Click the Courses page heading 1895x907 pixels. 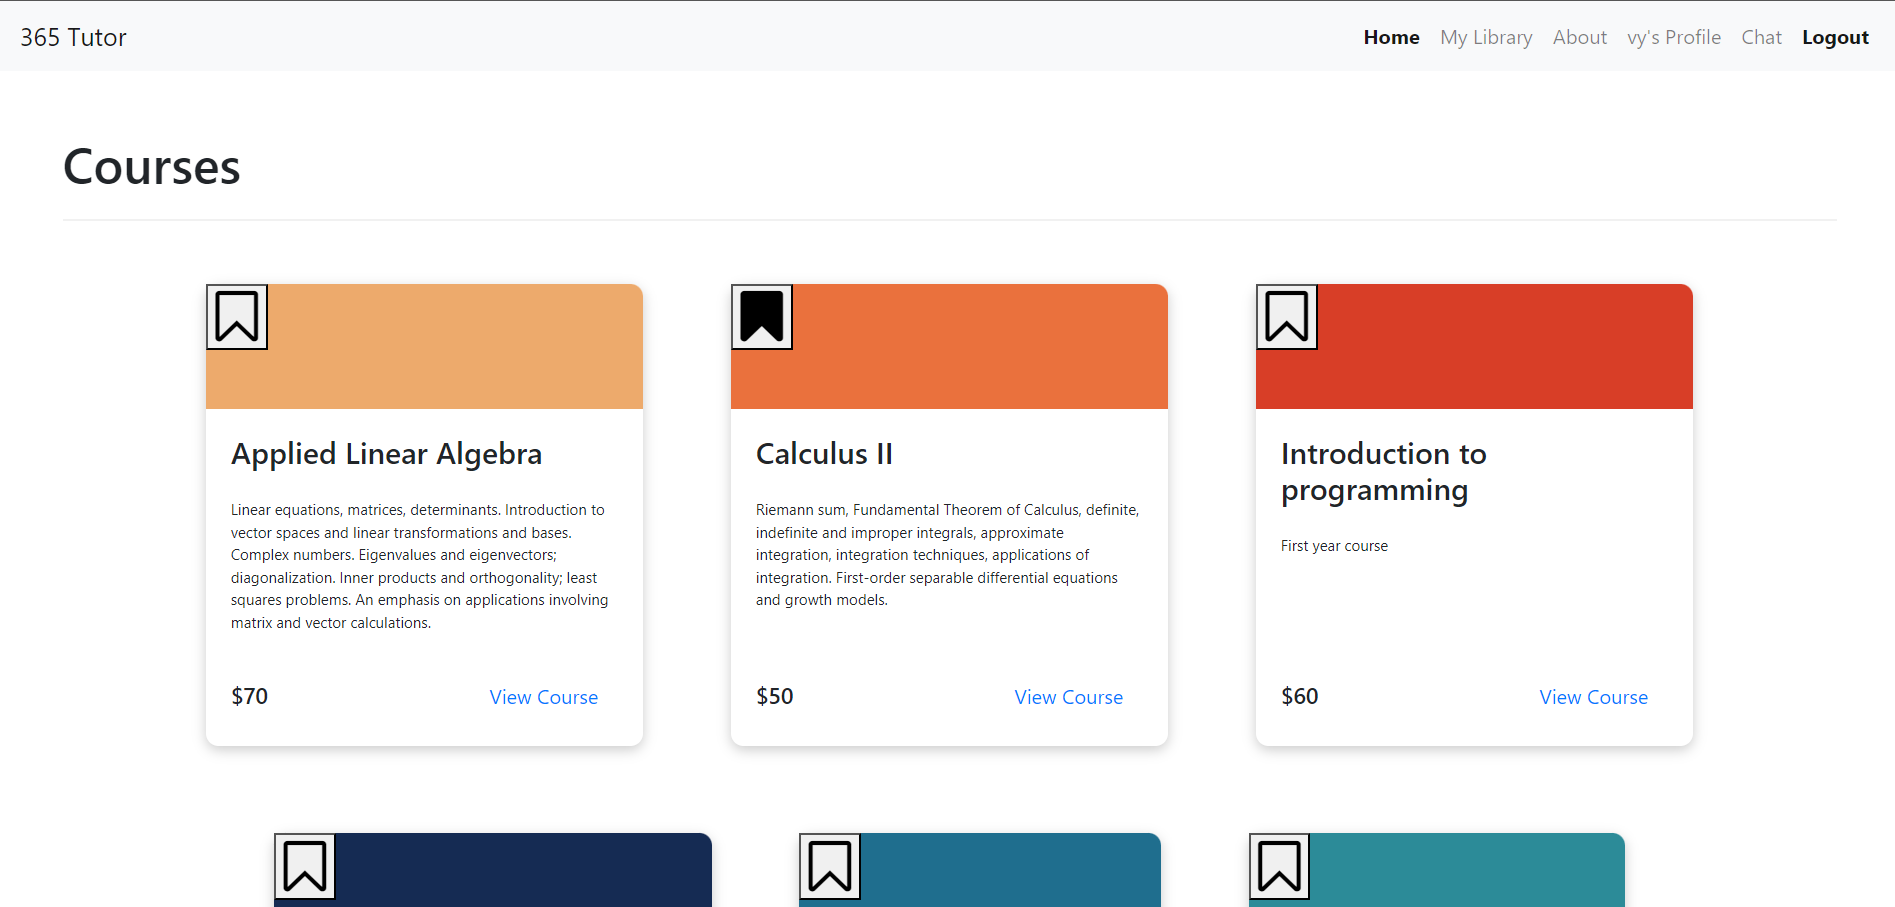152,167
